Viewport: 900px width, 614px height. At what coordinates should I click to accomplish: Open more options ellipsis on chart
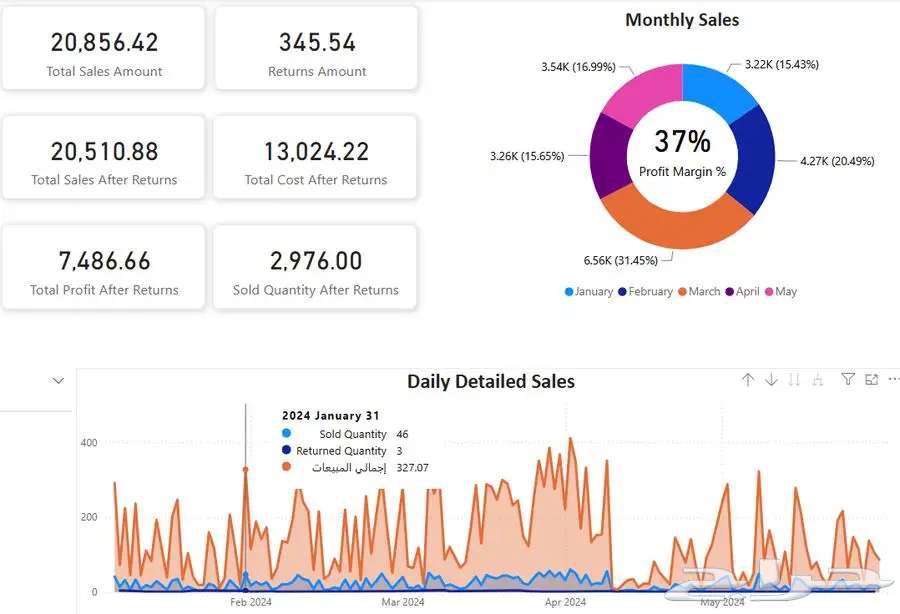coord(893,380)
